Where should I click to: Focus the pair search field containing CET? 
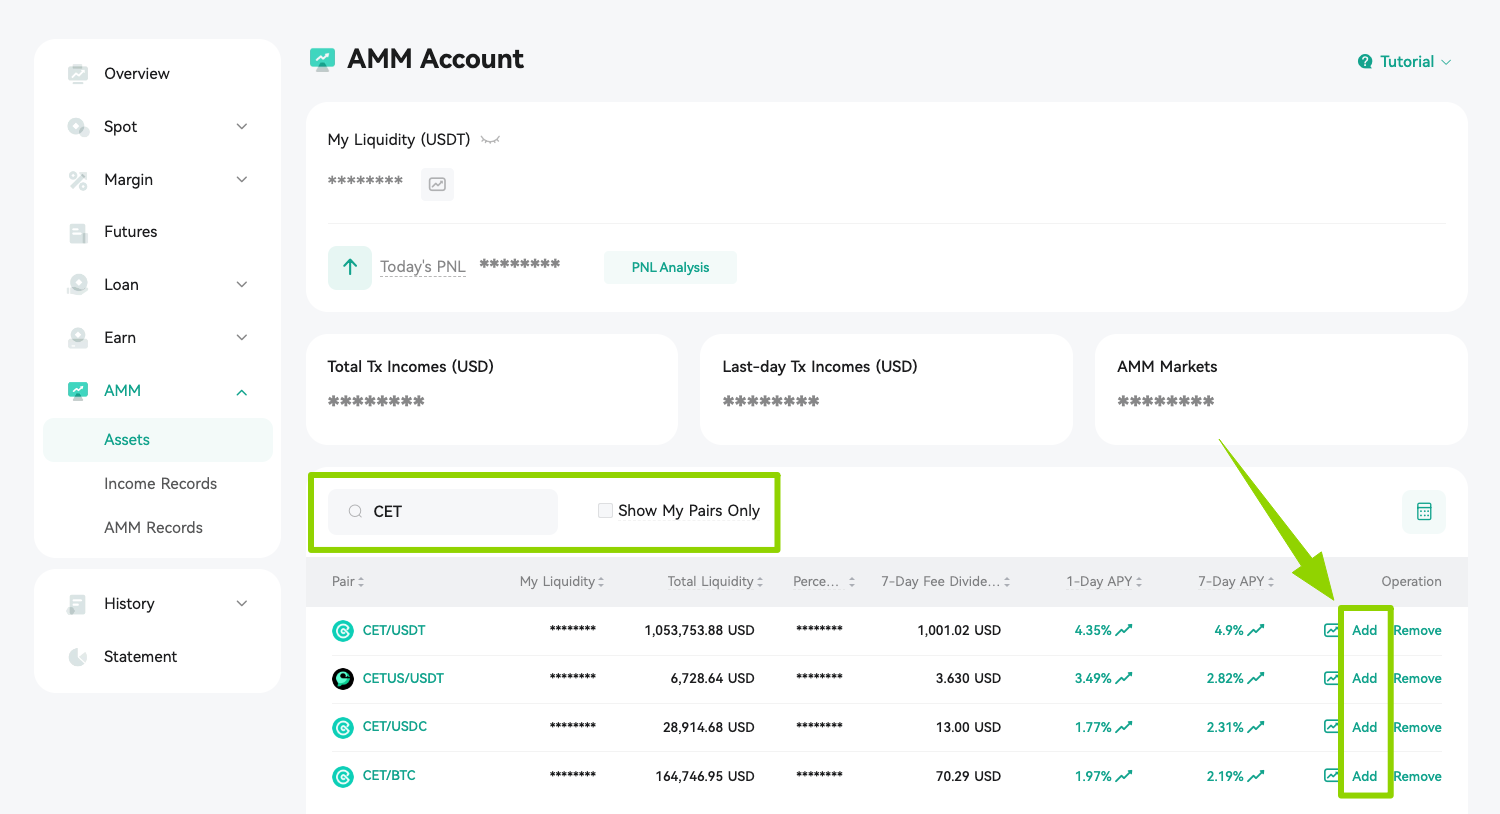point(443,511)
